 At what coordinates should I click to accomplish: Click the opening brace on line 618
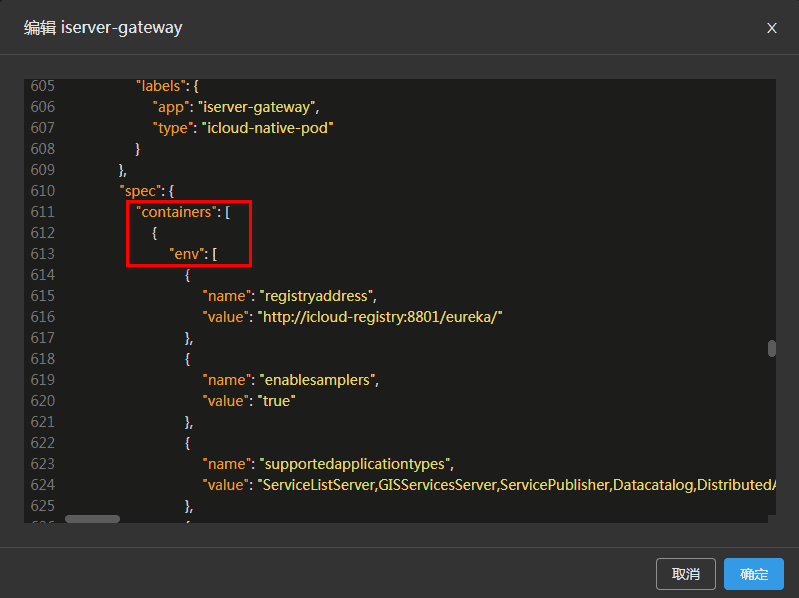188,360
